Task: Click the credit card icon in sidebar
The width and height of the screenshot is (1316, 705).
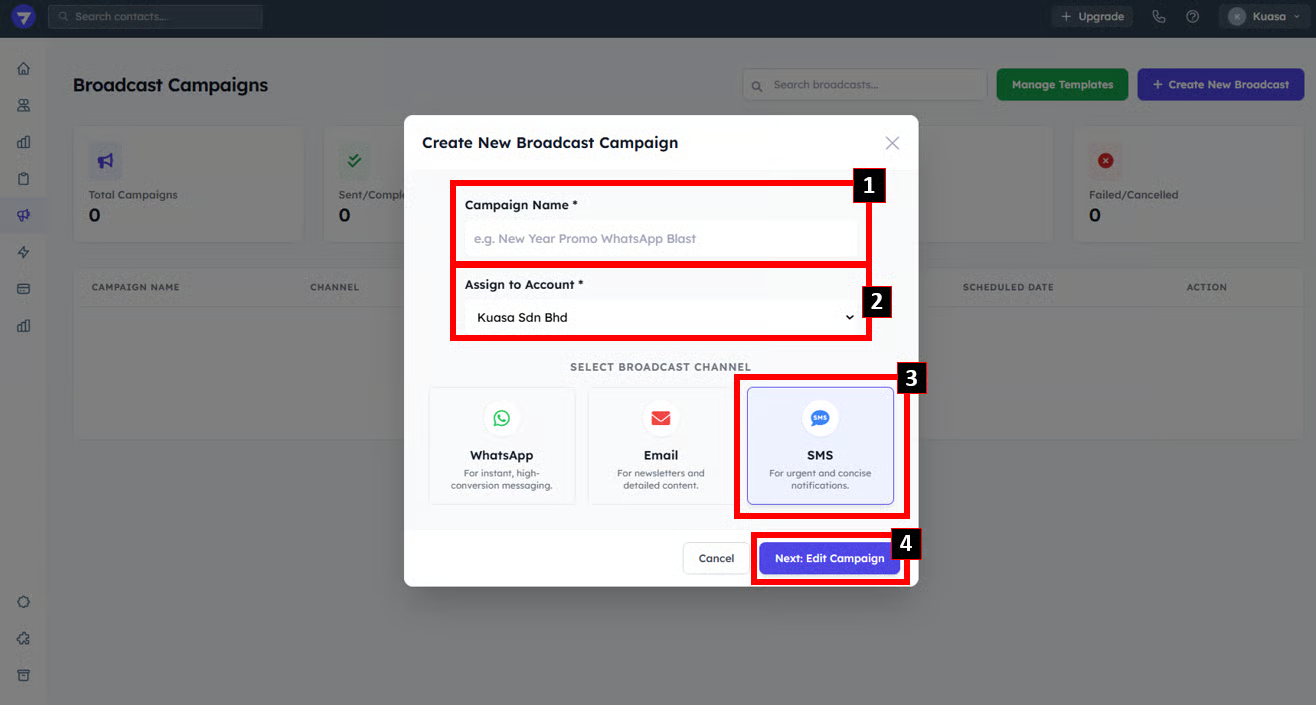Action: click(x=23, y=289)
